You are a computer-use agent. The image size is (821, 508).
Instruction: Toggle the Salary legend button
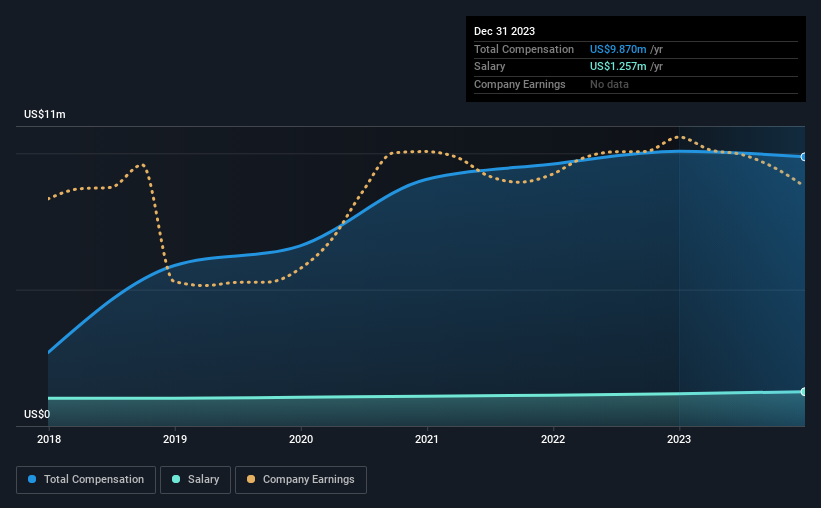click(195, 480)
